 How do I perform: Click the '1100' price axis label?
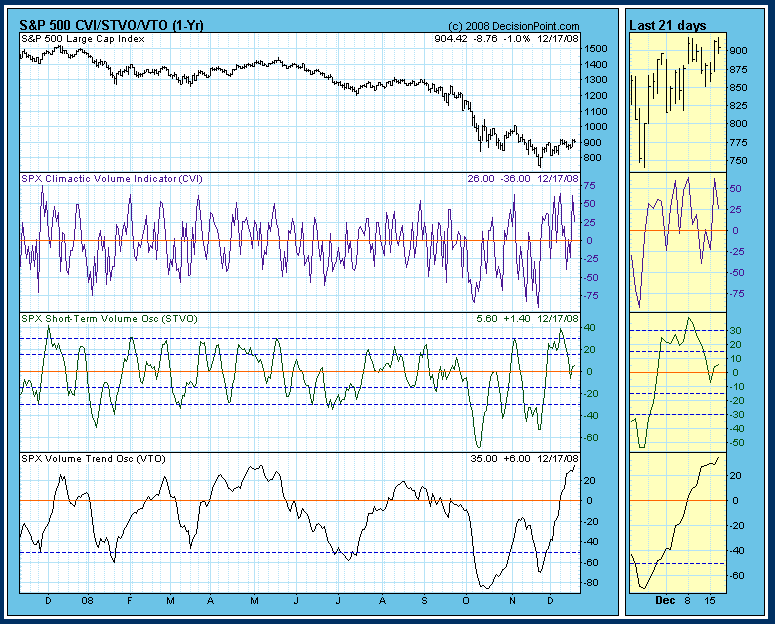595,111
